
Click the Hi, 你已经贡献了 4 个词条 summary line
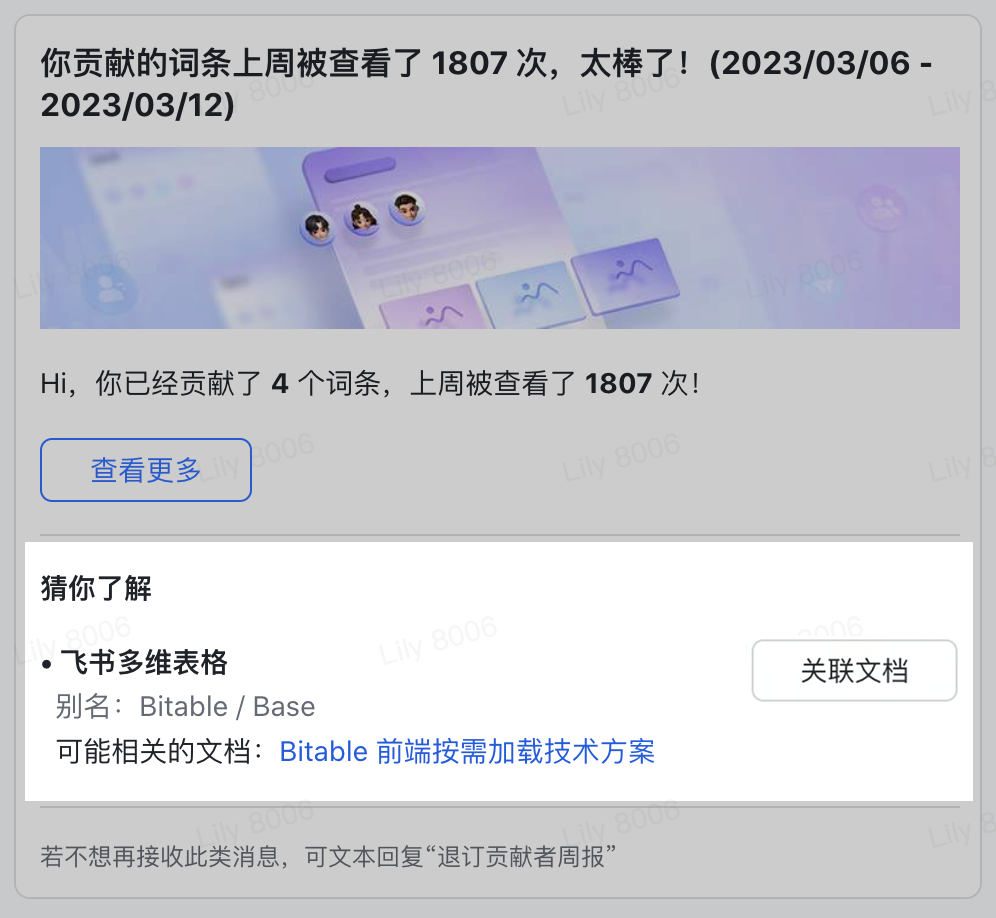(x=370, y=384)
